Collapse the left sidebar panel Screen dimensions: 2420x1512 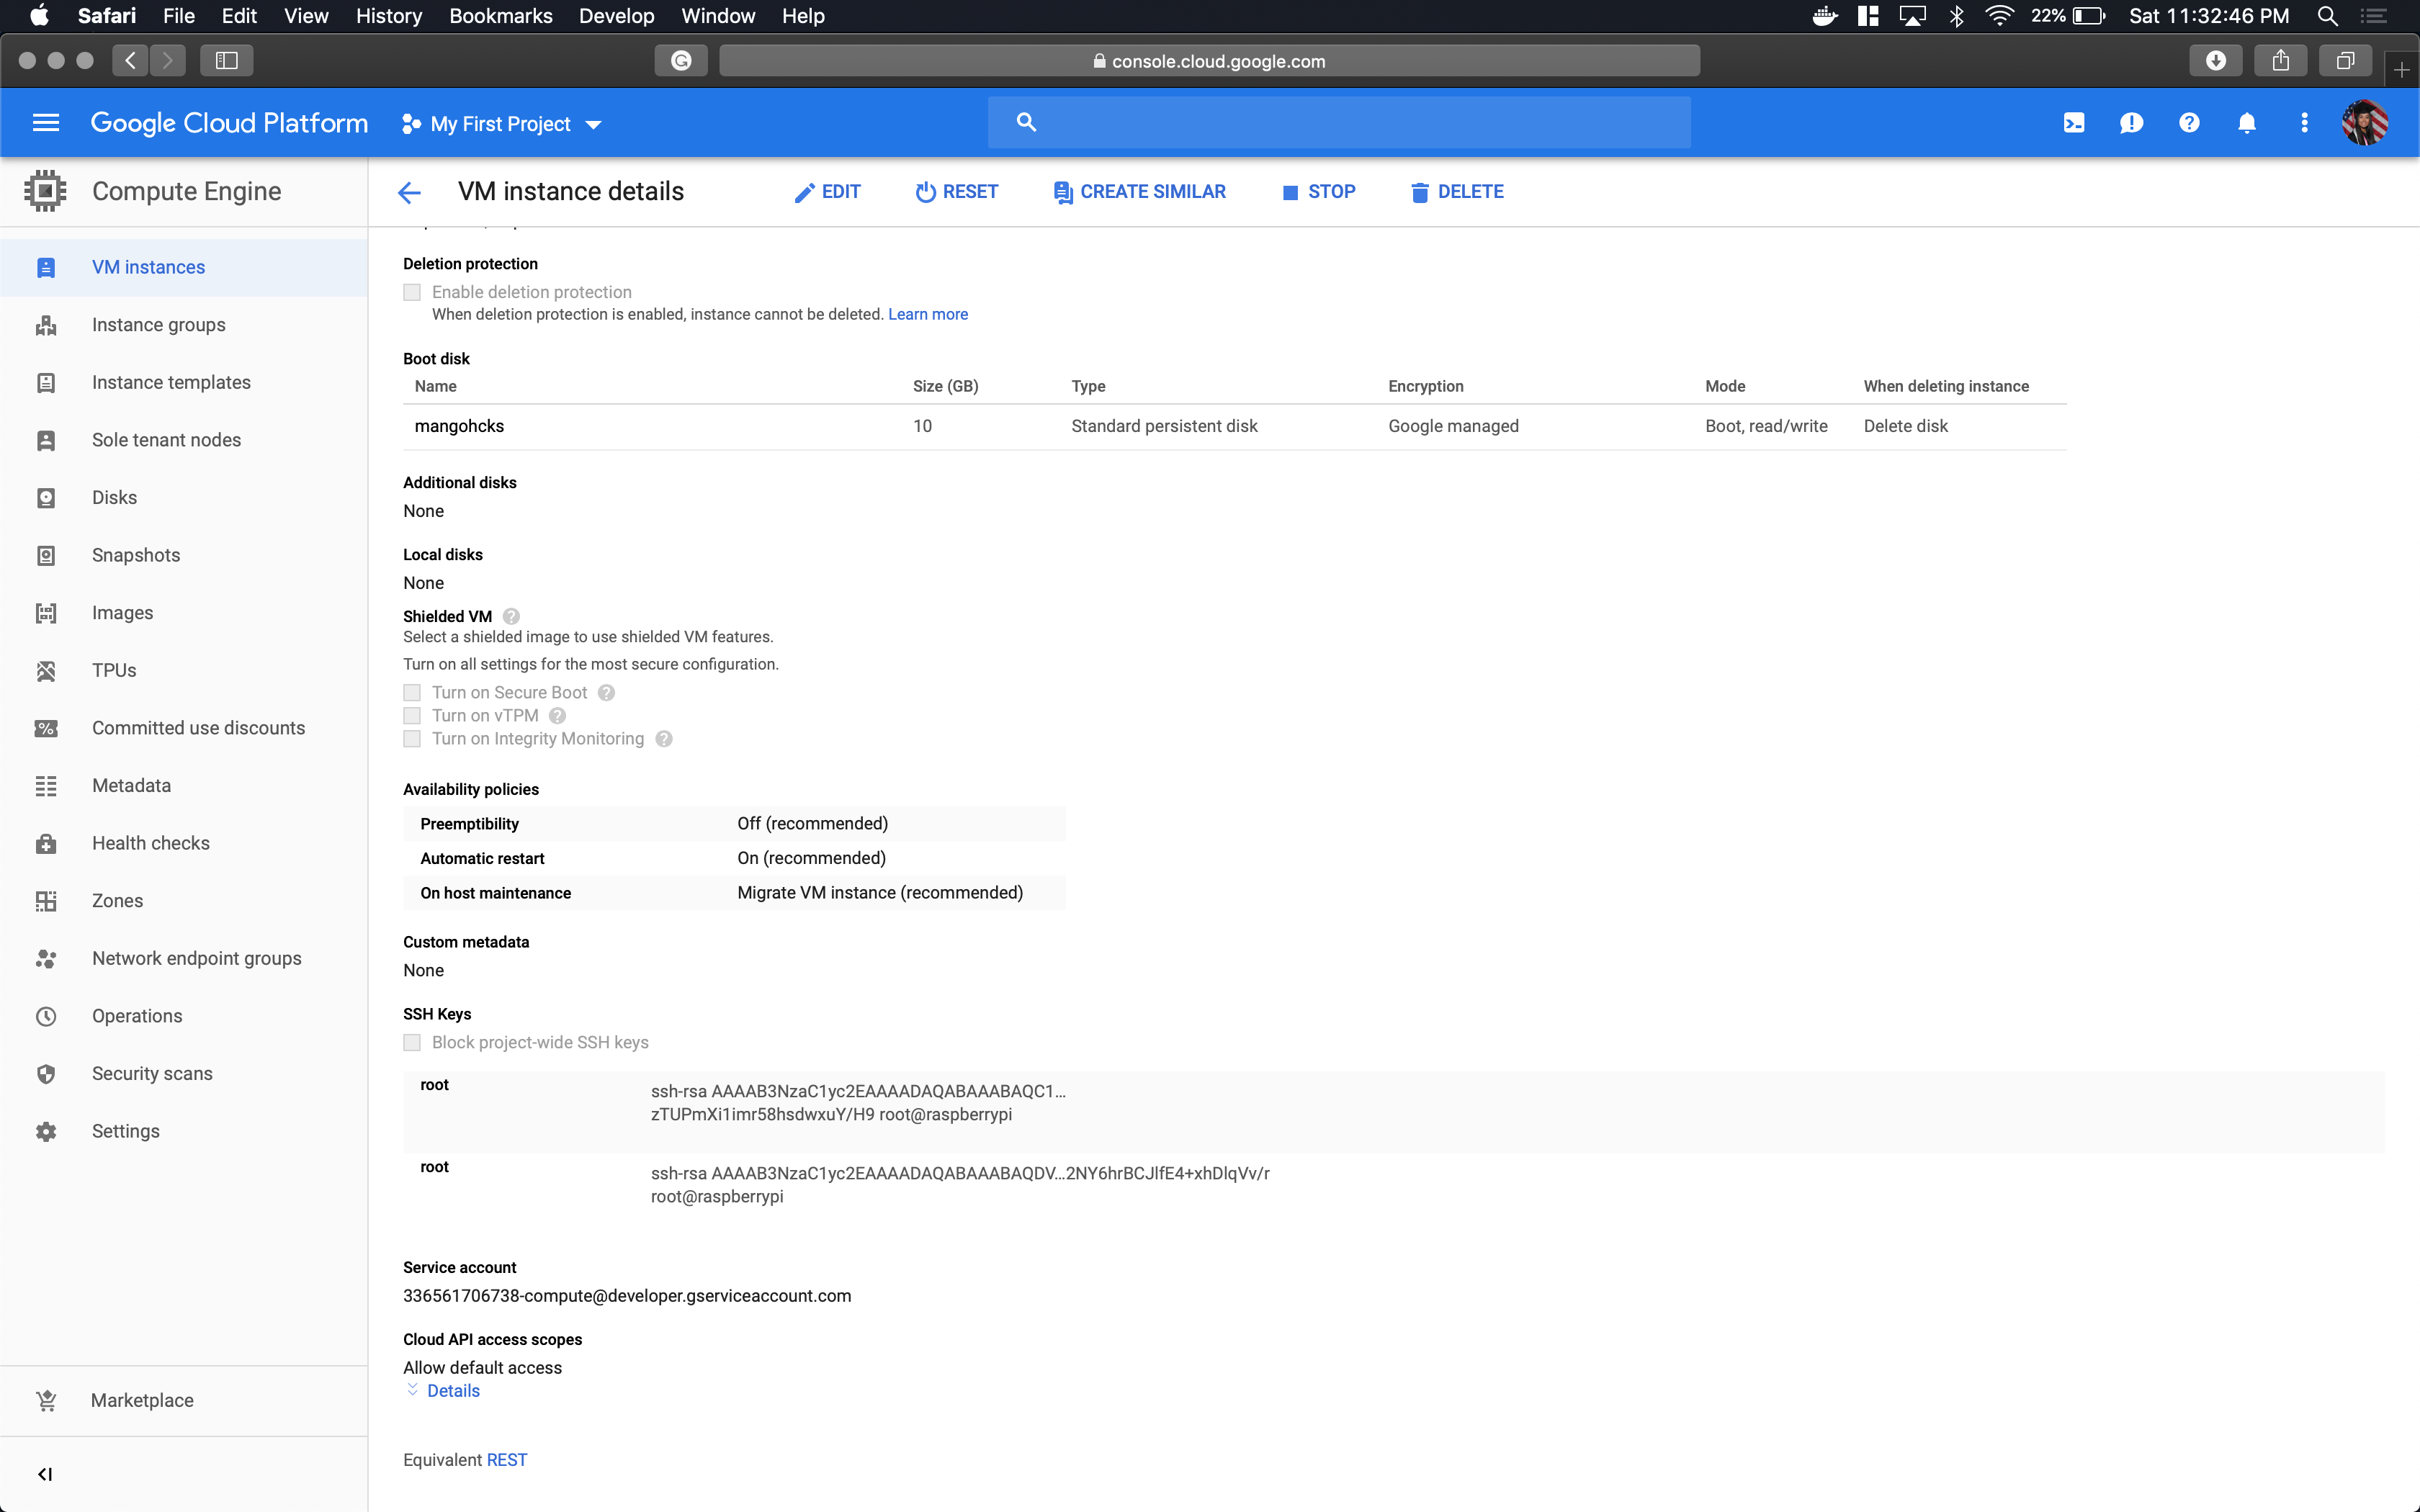(45, 1474)
